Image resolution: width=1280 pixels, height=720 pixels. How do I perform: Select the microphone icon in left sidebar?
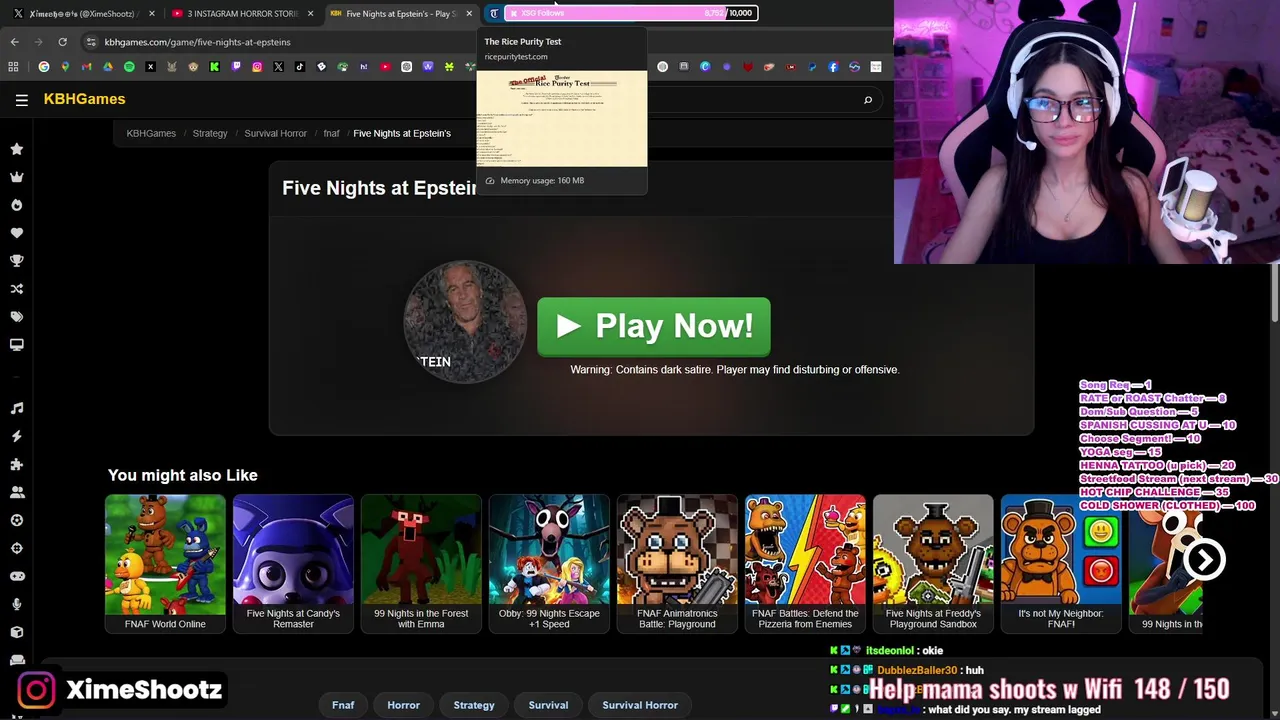tap(17, 604)
